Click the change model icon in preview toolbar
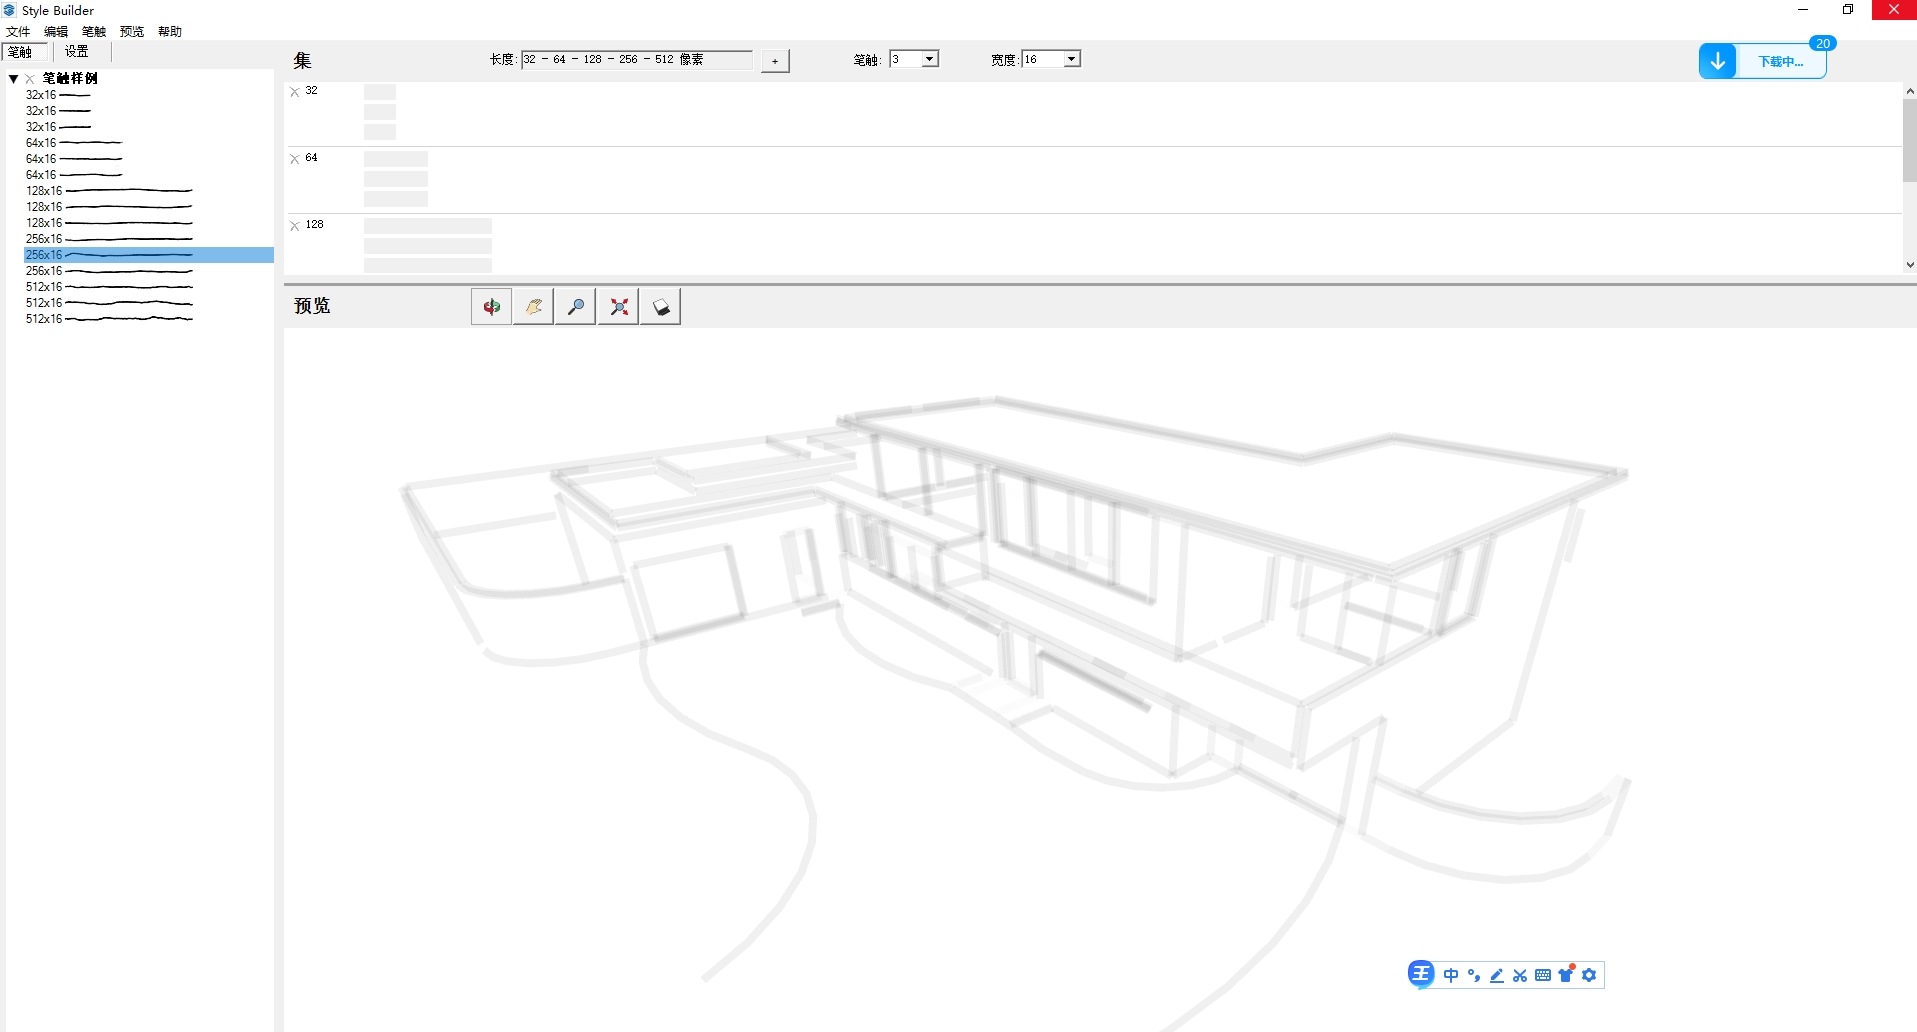The image size is (1917, 1032). coord(661,307)
